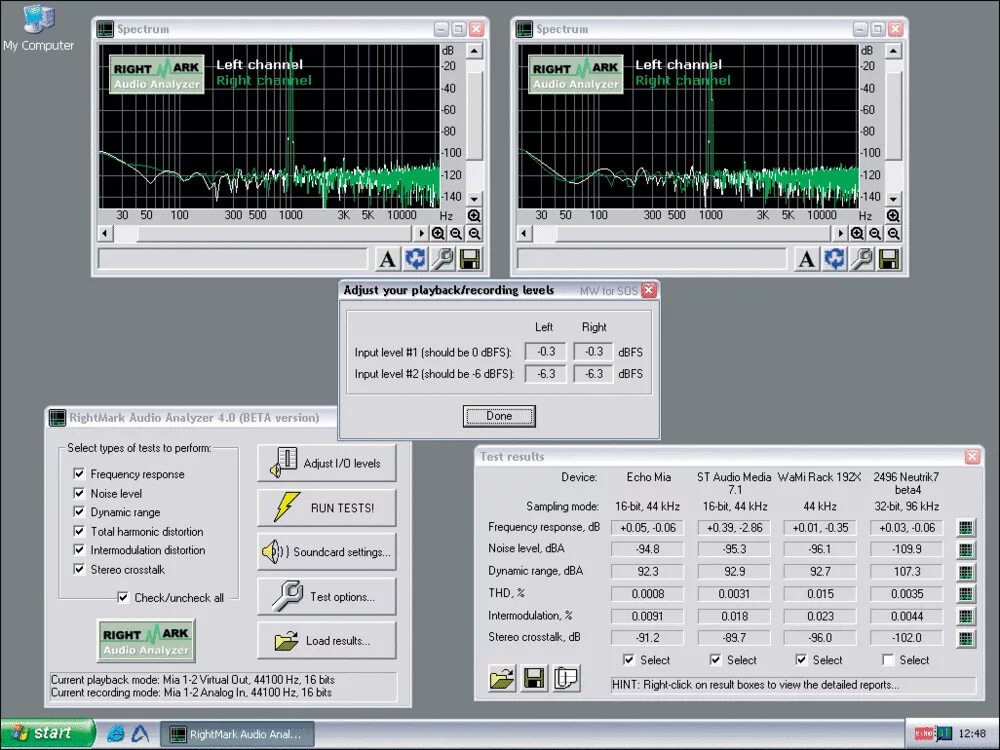Screen dimensions: 1000x750
Task: Click the 'A' text icon in left Spectrum window
Action: [x=386, y=259]
